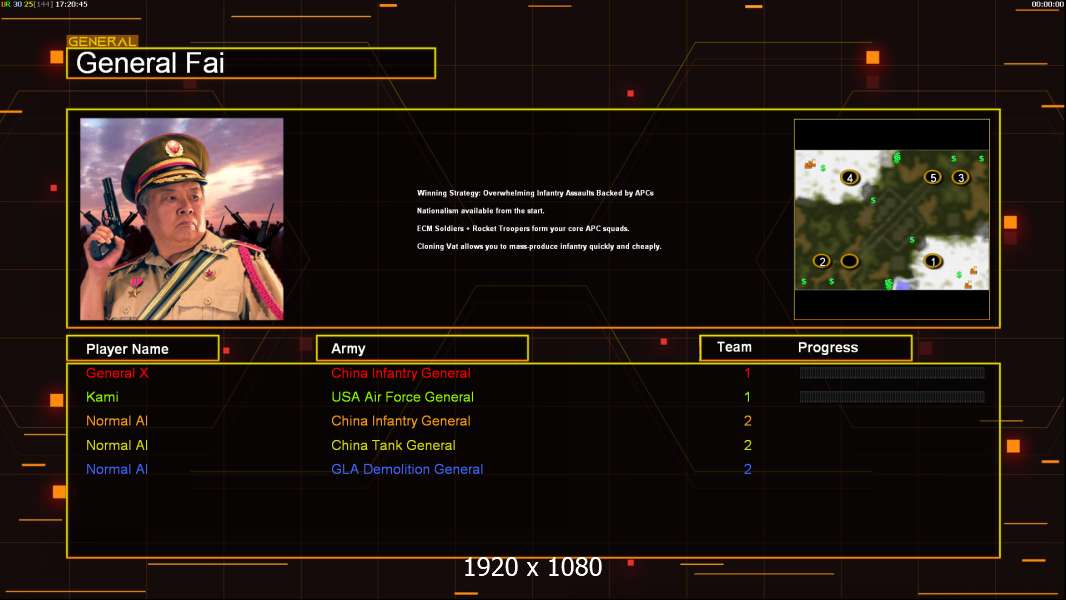1066x600 pixels.
Task: Click Kami's loading progress bar
Action: point(892,397)
